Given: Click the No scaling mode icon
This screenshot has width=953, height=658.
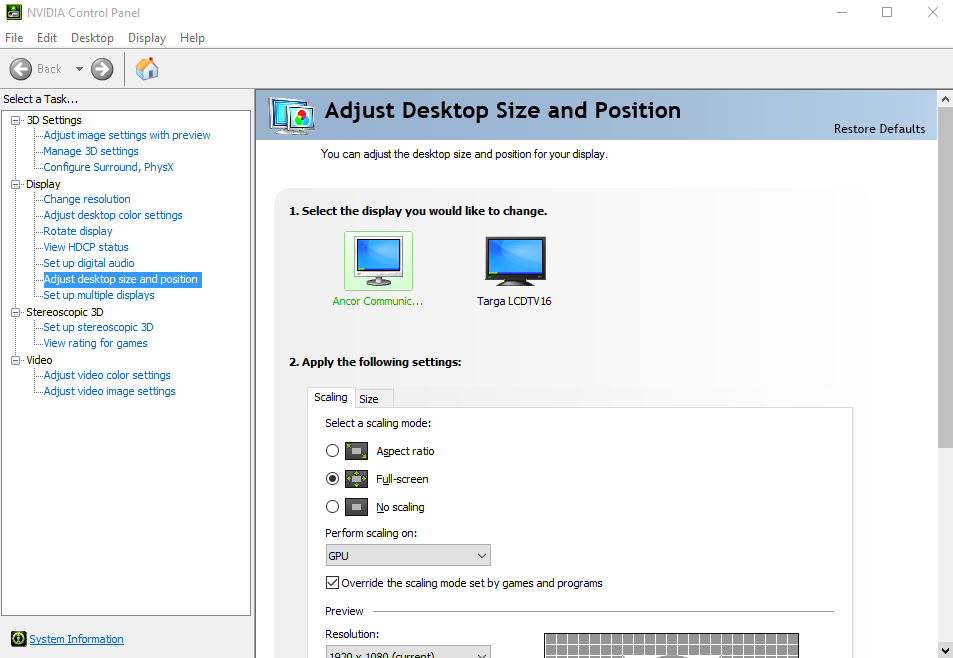Looking at the screenshot, I should [x=356, y=507].
